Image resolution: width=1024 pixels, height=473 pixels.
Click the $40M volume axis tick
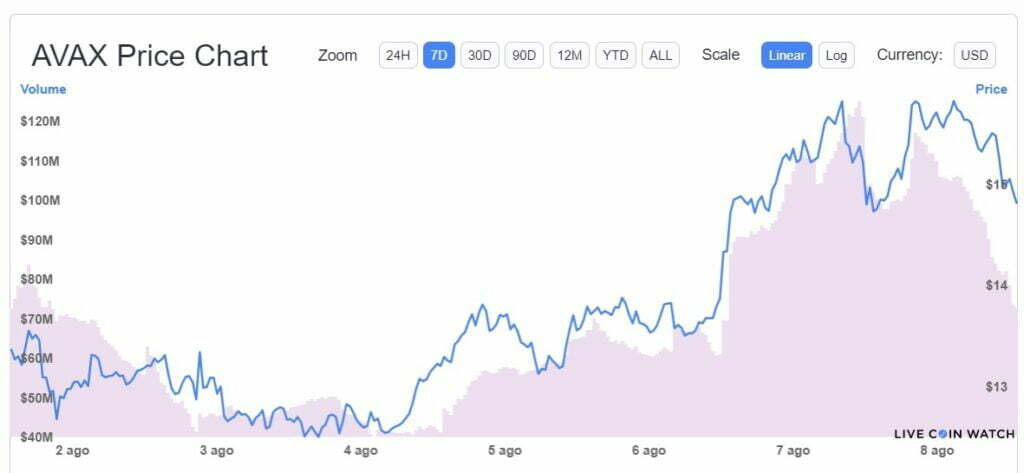[x=38, y=437]
